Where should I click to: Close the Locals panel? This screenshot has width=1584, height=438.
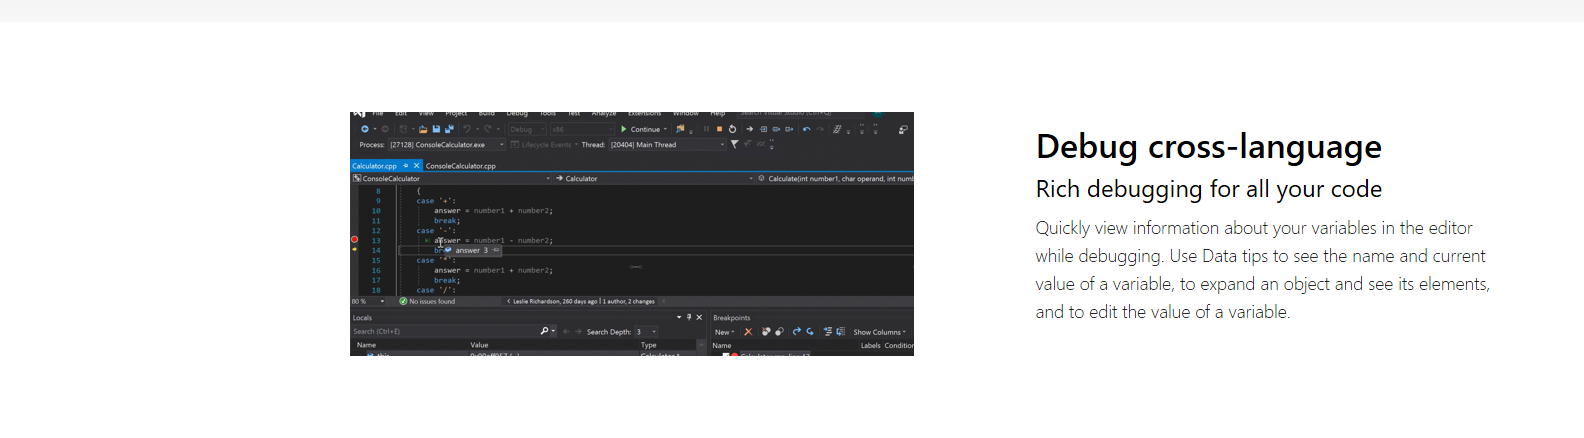(699, 317)
